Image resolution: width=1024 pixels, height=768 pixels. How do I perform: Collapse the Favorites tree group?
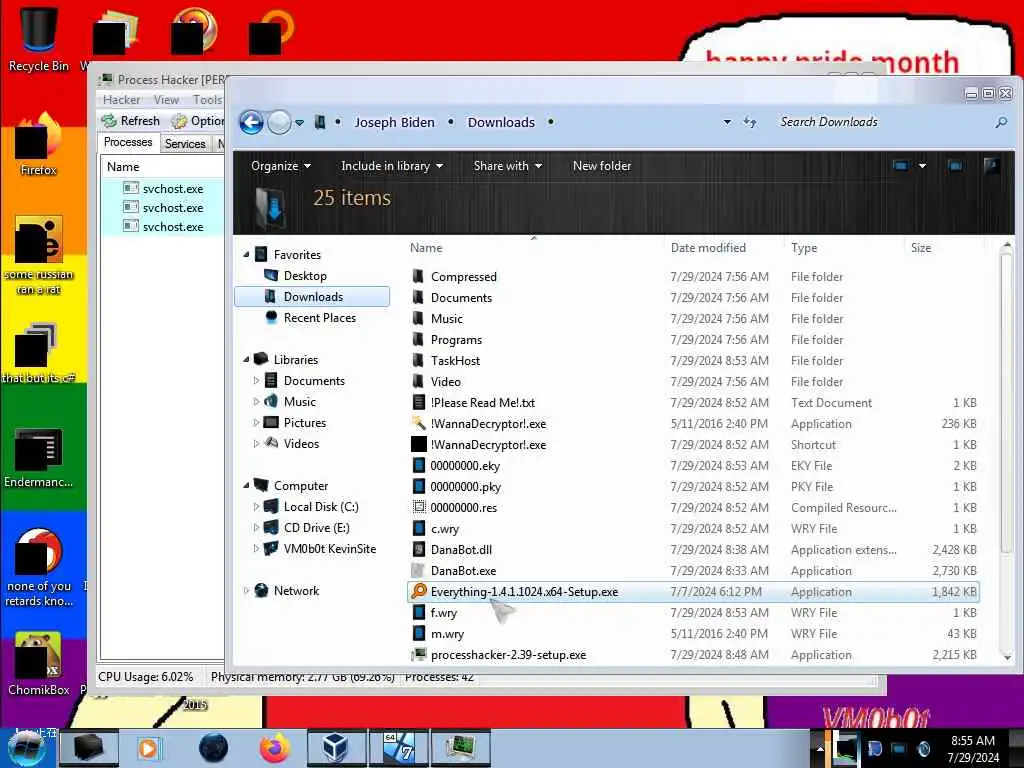click(x=246, y=255)
